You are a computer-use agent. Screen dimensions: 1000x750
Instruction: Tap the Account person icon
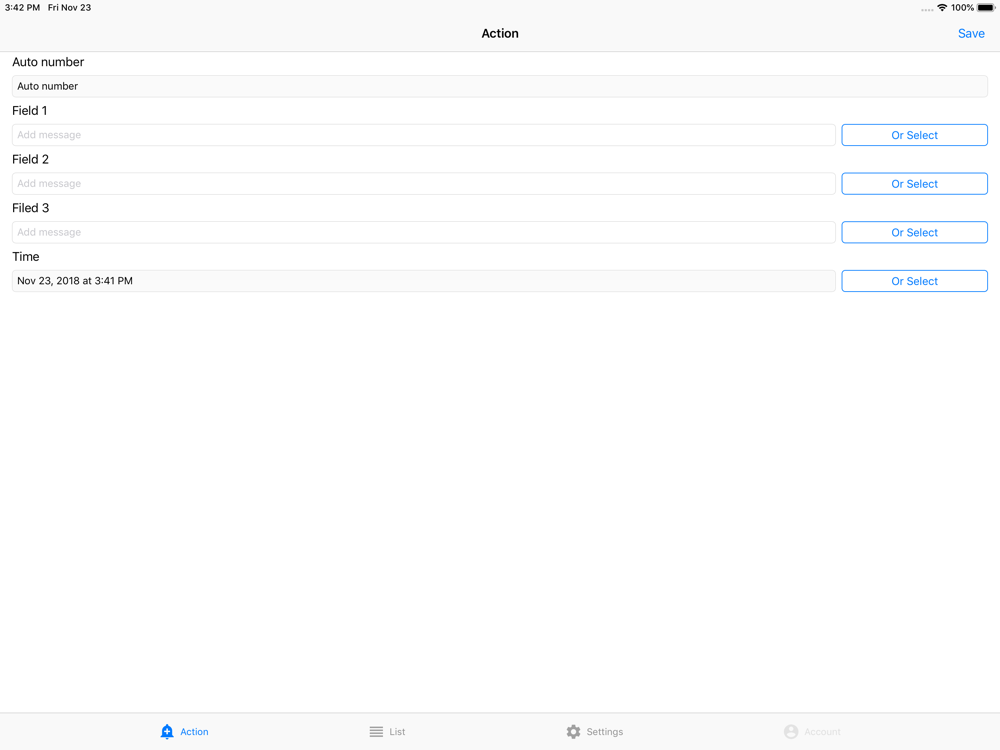(x=791, y=732)
